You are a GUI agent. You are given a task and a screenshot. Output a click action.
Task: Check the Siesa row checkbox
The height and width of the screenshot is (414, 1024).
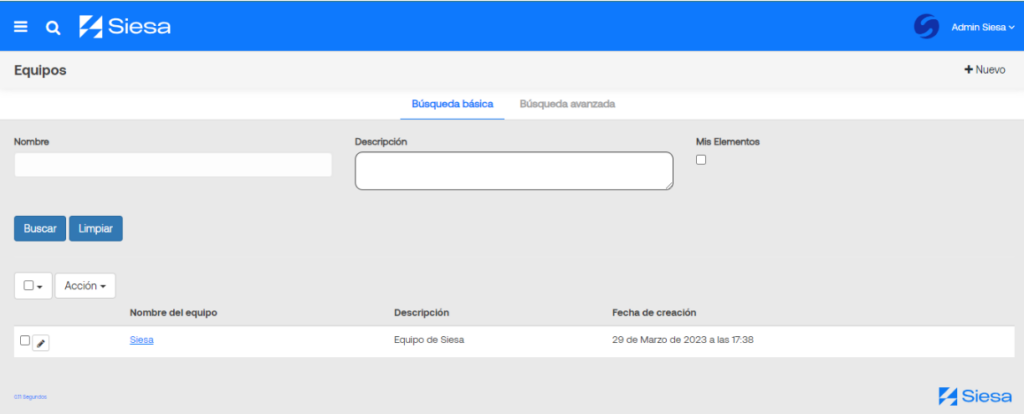[25, 341]
